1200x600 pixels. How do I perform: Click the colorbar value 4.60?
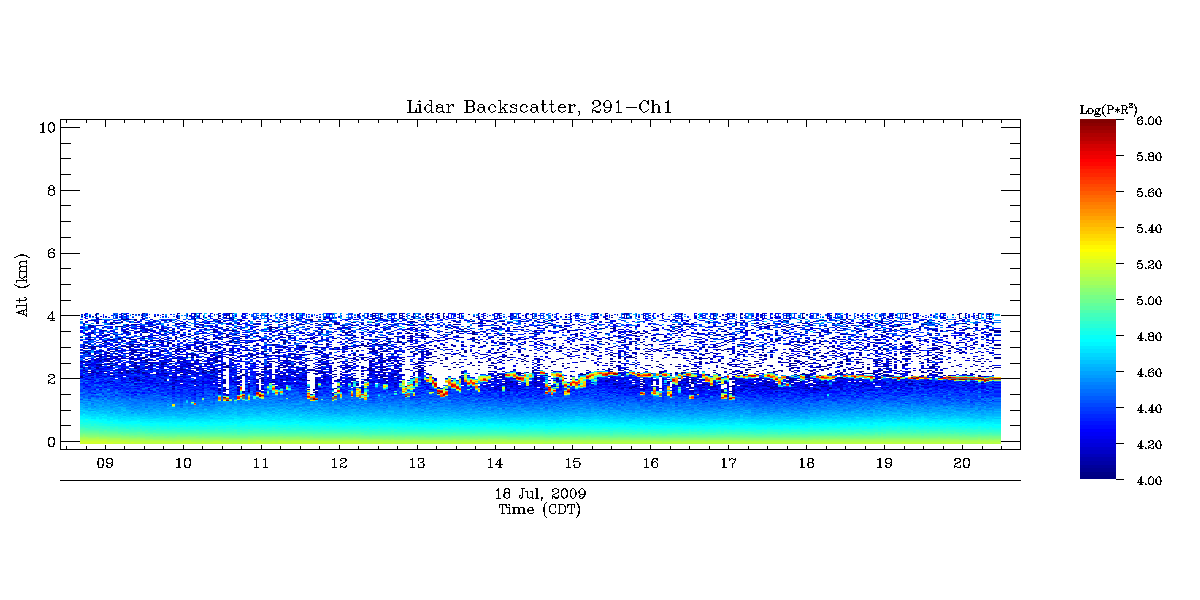pos(1148,373)
